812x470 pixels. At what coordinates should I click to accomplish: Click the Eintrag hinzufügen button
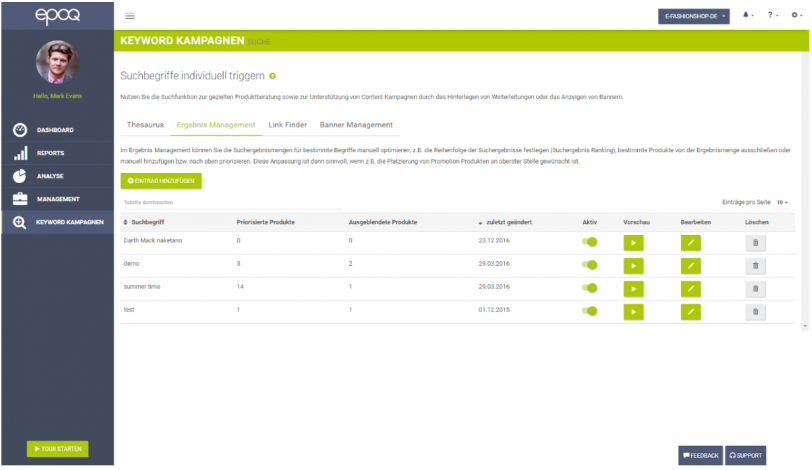click(x=161, y=181)
